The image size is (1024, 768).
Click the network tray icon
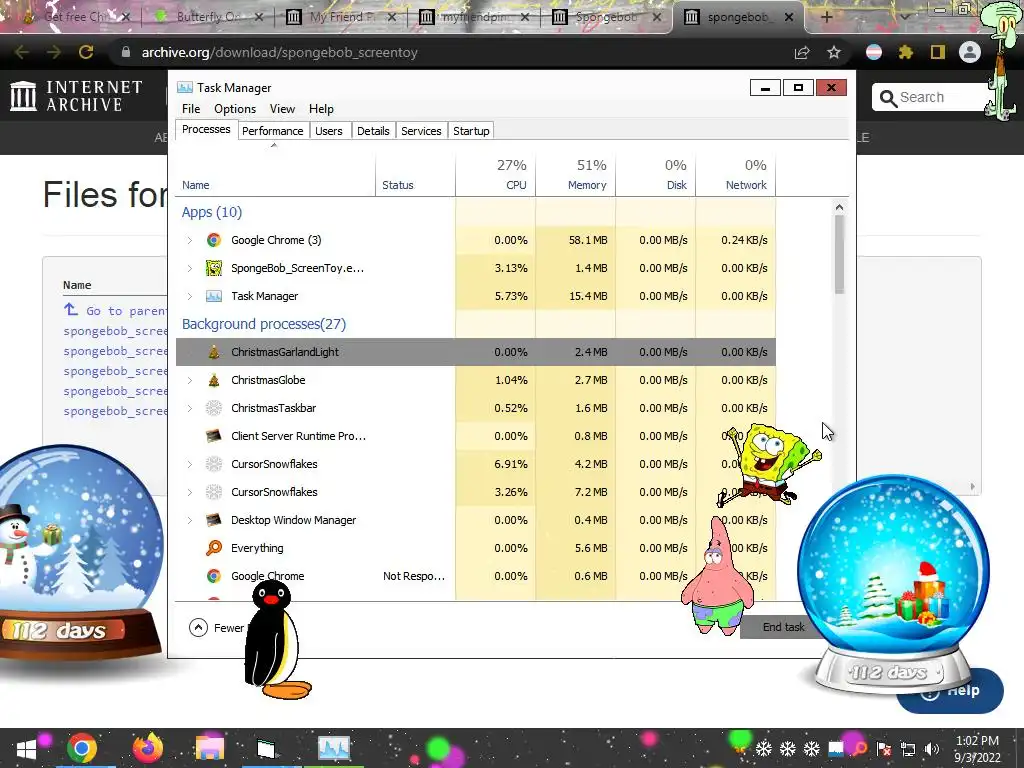pos(908,749)
